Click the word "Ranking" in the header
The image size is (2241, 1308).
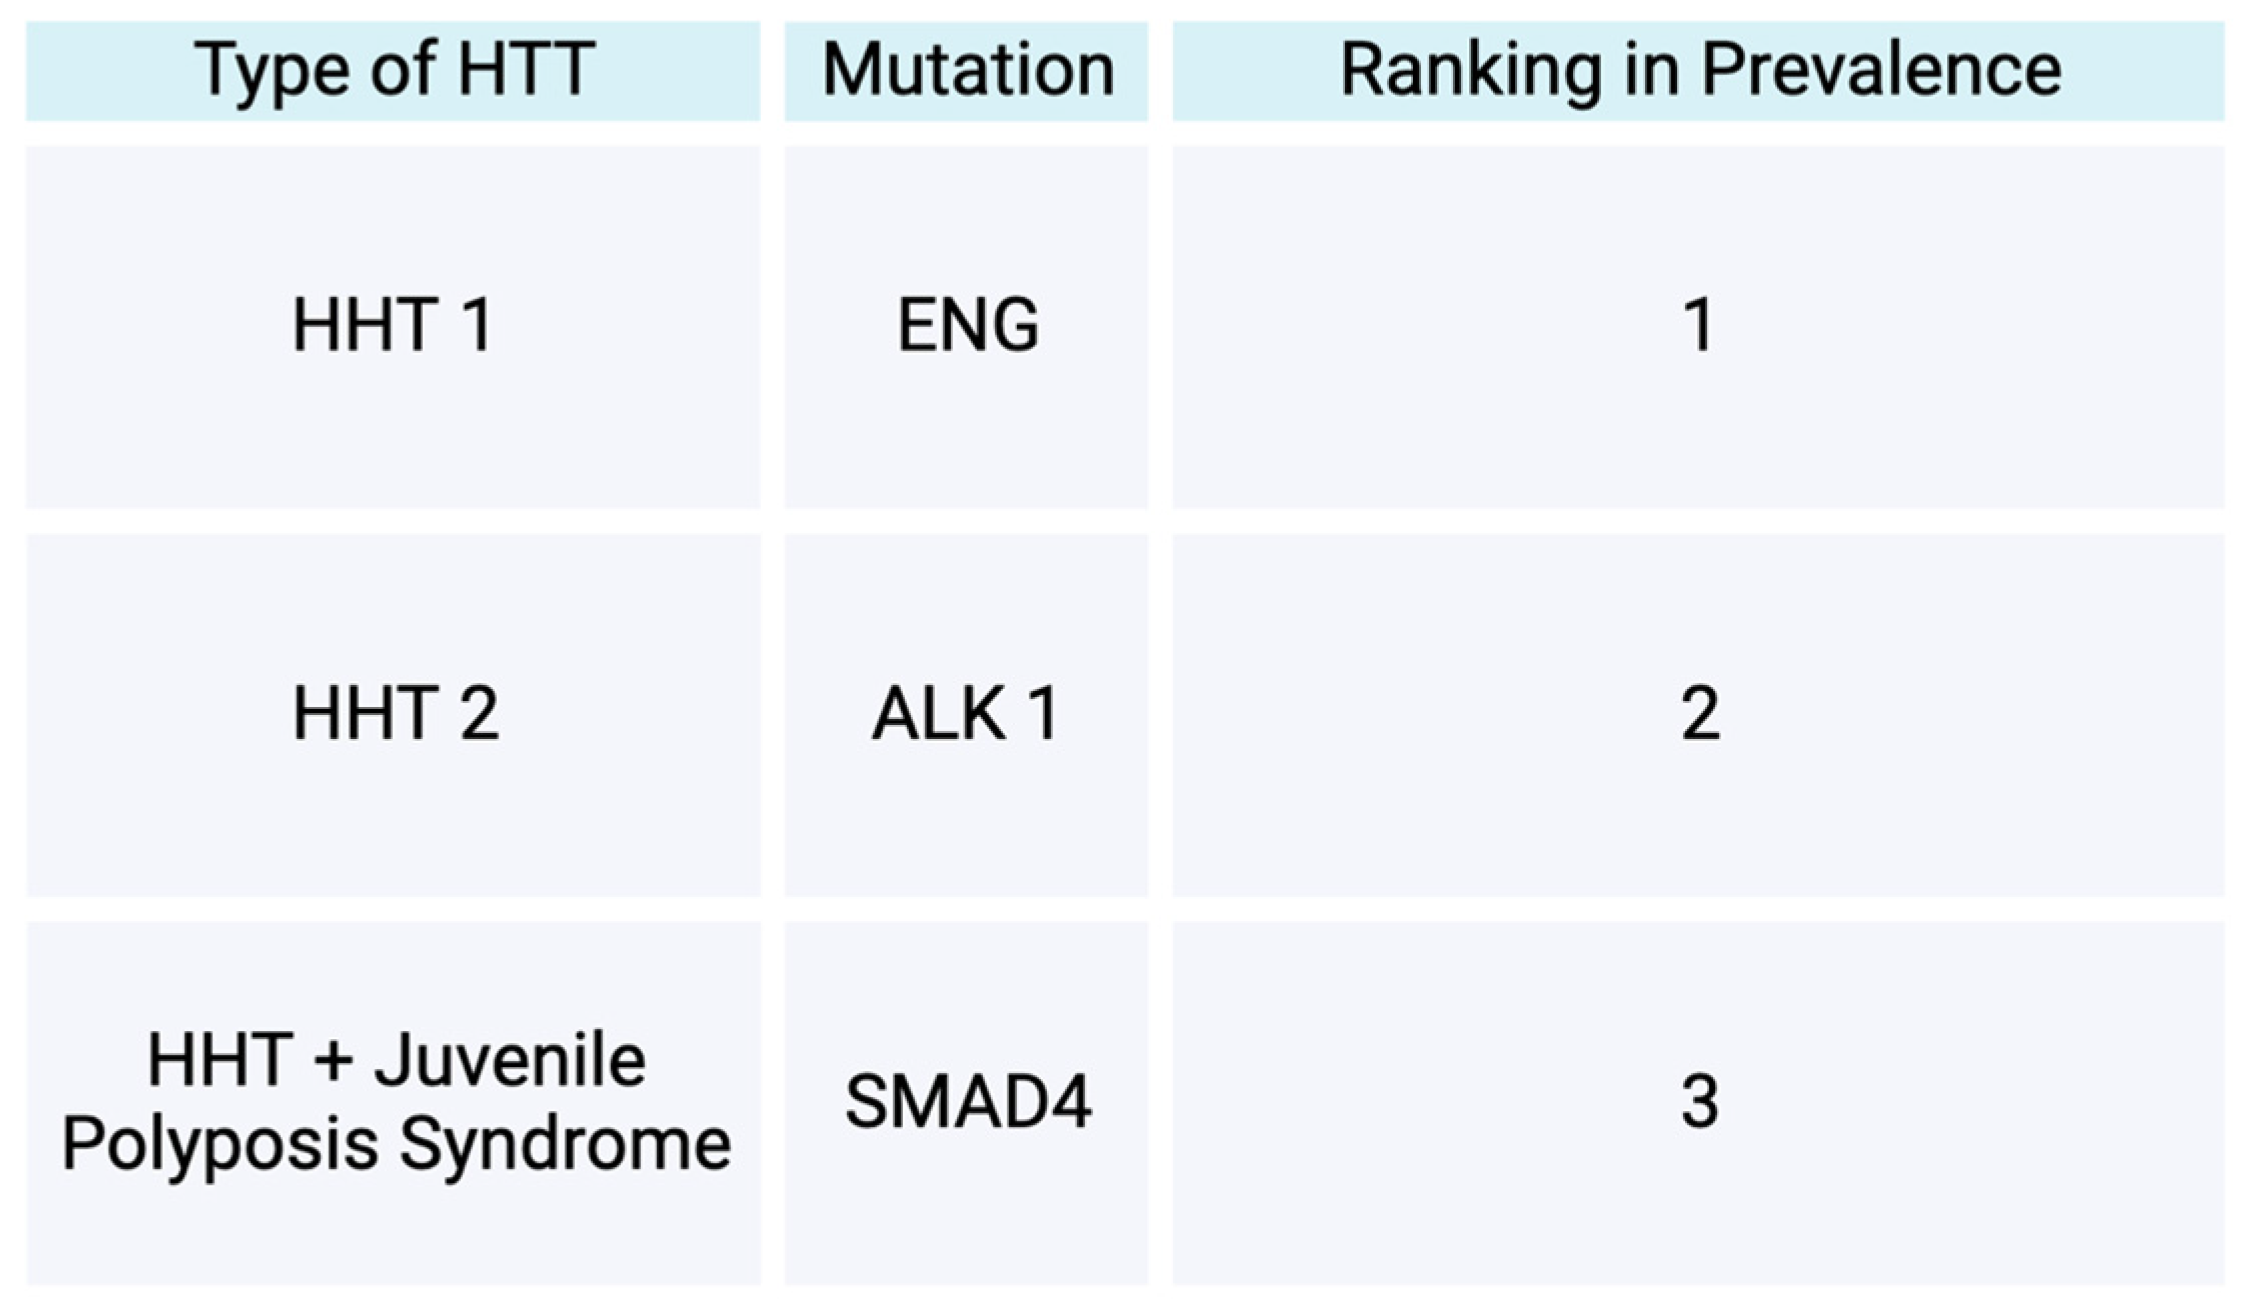pyautogui.click(x=1470, y=70)
